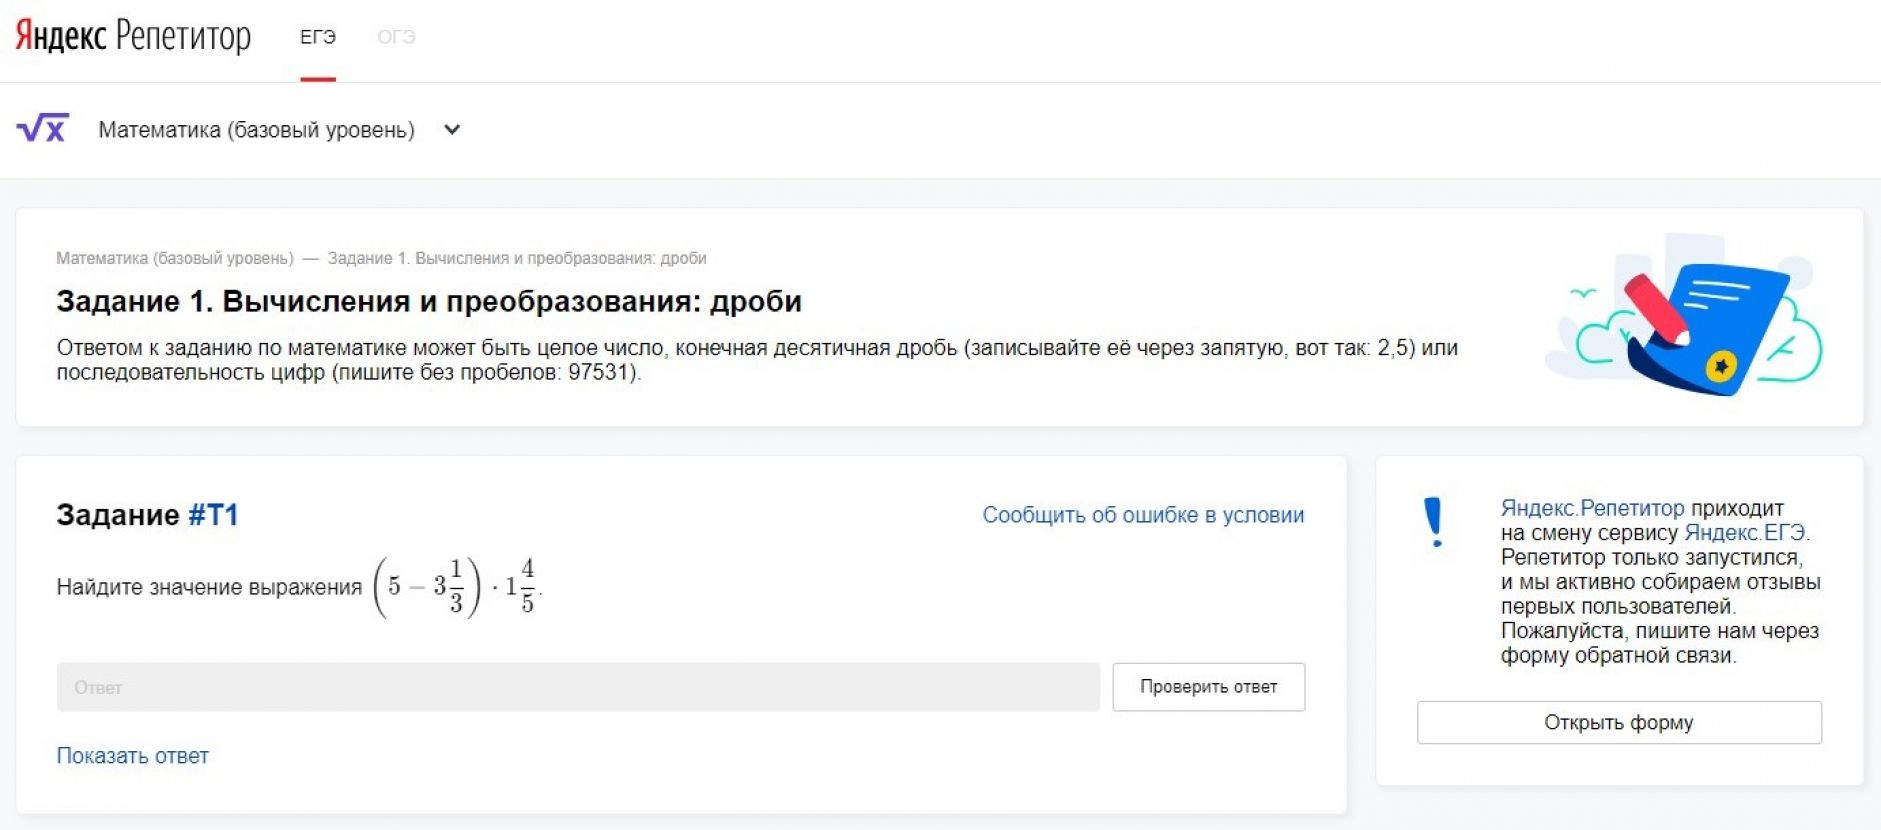Image resolution: width=1881 pixels, height=830 pixels.
Task: Open the Яндекс.Репетитор link in notice
Action: coord(1592,508)
